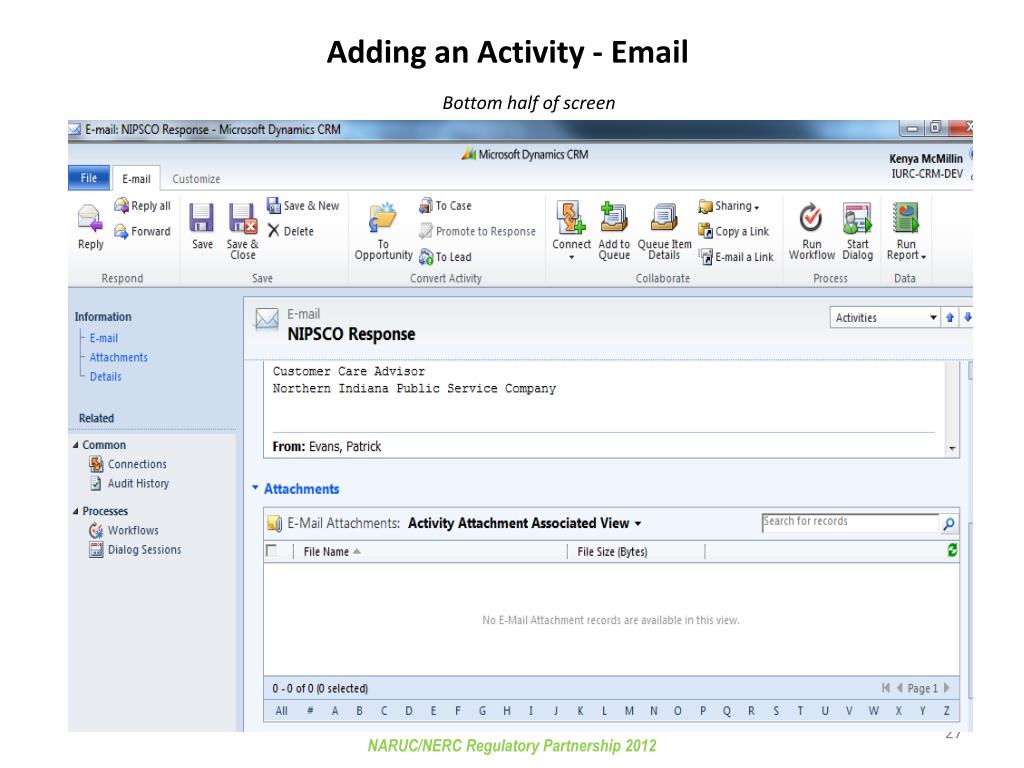Click Reply all in Respond group
Image resolution: width=1024 pixels, height=768 pixels.
click(142, 206)
